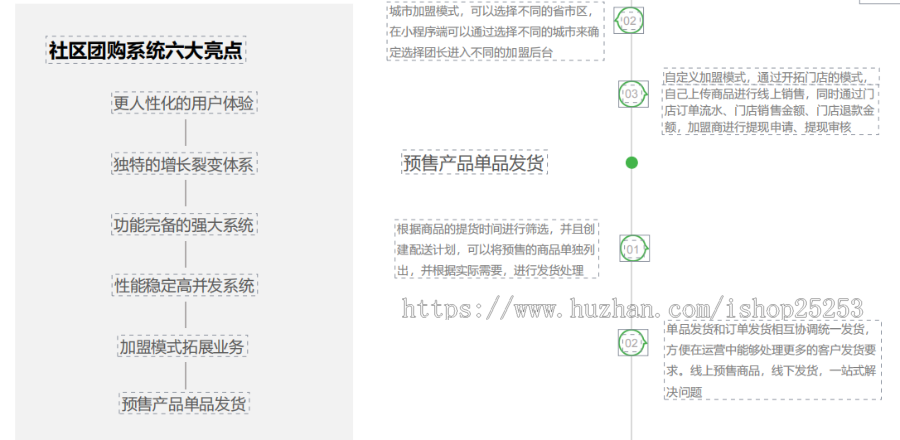Click 预售产品单品发货 in the gray highlights list
This screenshot has height=440, width=900.
(x=184, y=403)
